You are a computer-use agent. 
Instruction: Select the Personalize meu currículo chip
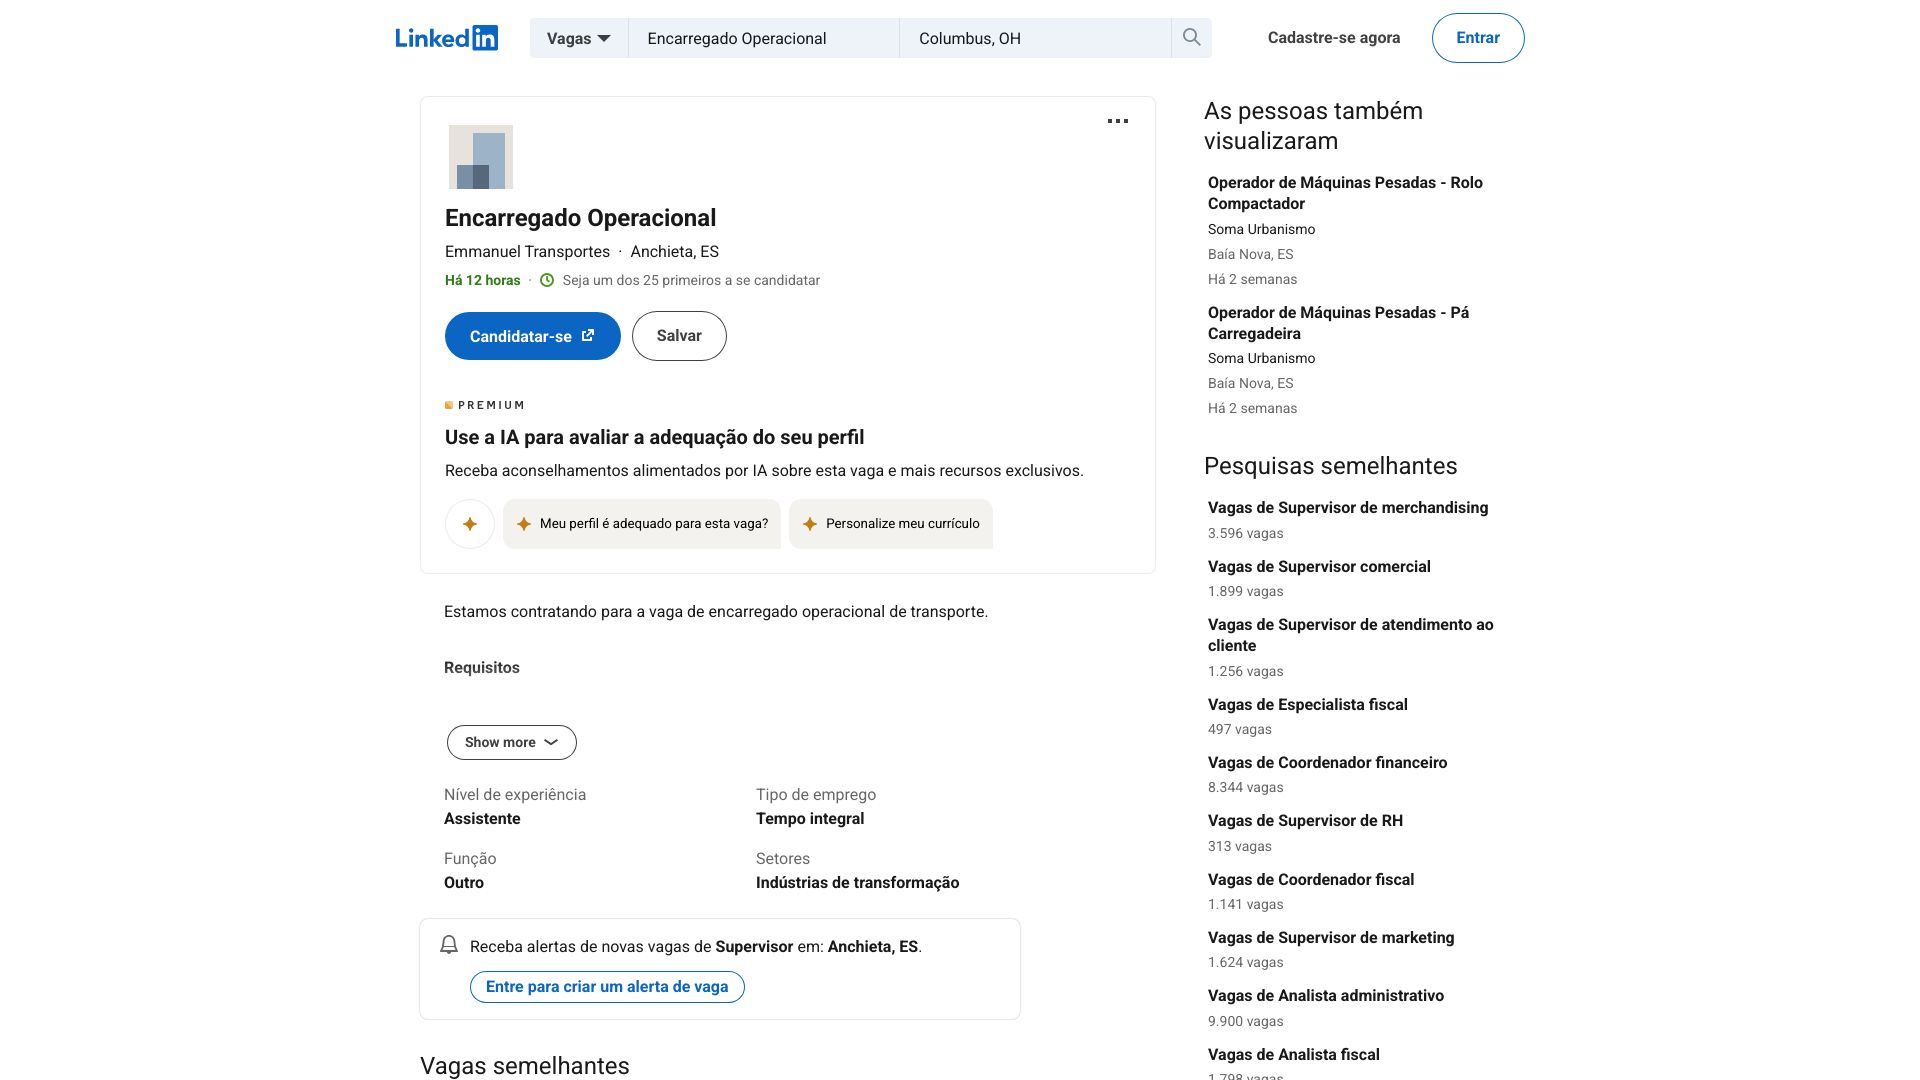(891, 524)
